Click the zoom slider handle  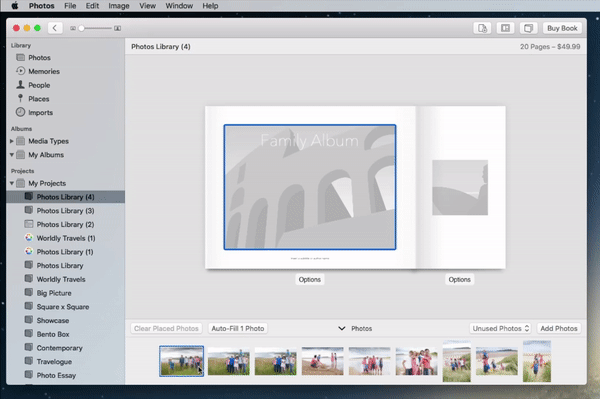81,28
